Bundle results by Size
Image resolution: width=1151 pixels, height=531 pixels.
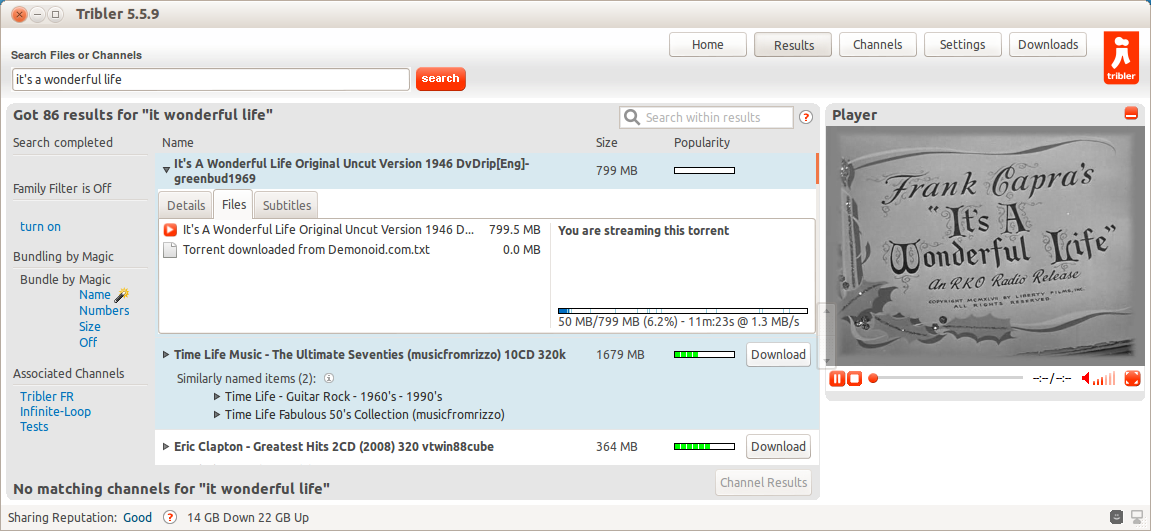[x=90, y=327]
